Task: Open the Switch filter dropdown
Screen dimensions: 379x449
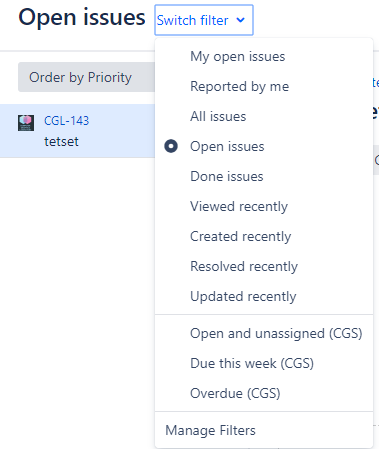Action: pos(204,20)
